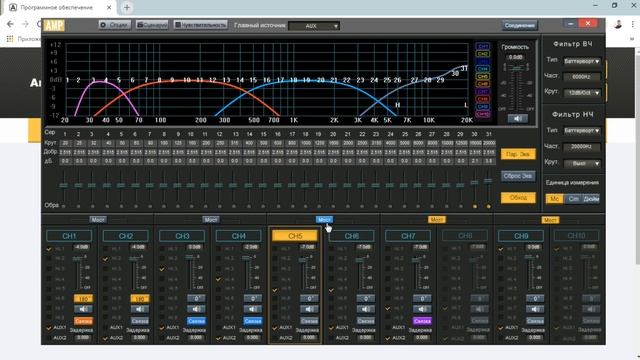Click the Сброс Экв reset button
The height and width of the screenshot is (360, 640).
click(518, 176)
